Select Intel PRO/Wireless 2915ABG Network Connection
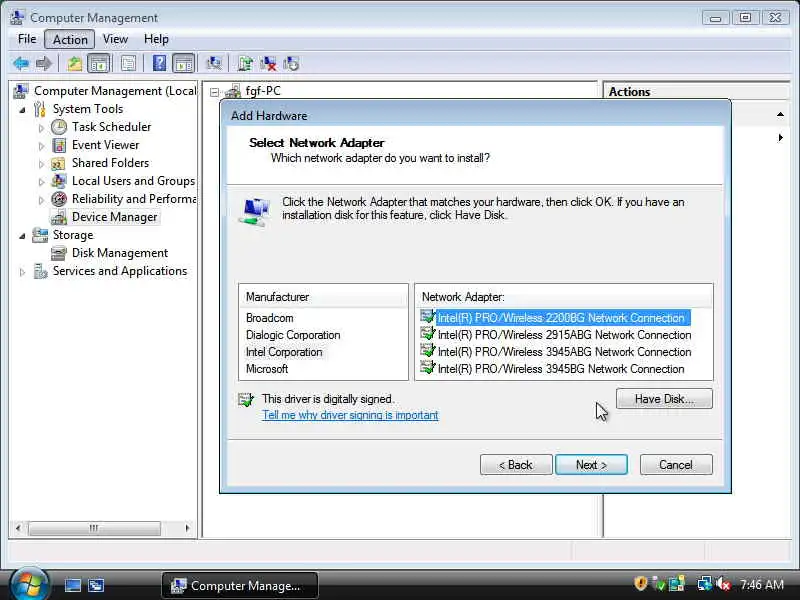The height and width of the screenshot is (600, 800). coord(556,335)
